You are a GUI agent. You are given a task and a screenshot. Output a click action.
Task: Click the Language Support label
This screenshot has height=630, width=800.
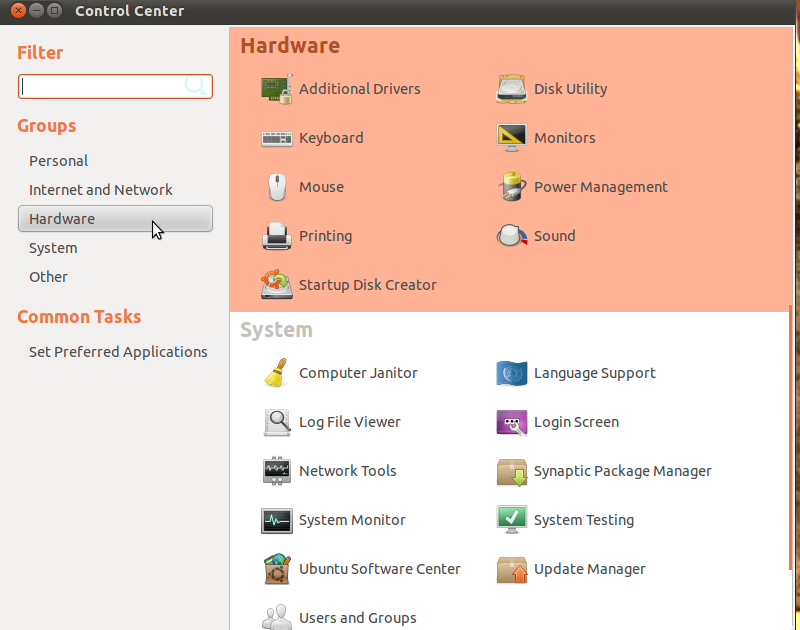tap(594, 373)
